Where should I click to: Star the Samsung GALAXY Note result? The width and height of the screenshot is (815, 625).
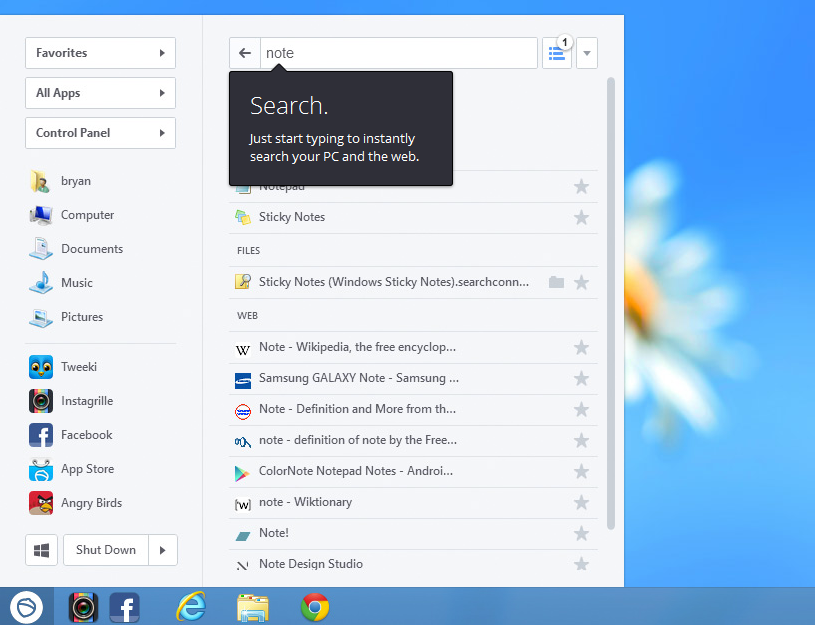pos(581,379)
